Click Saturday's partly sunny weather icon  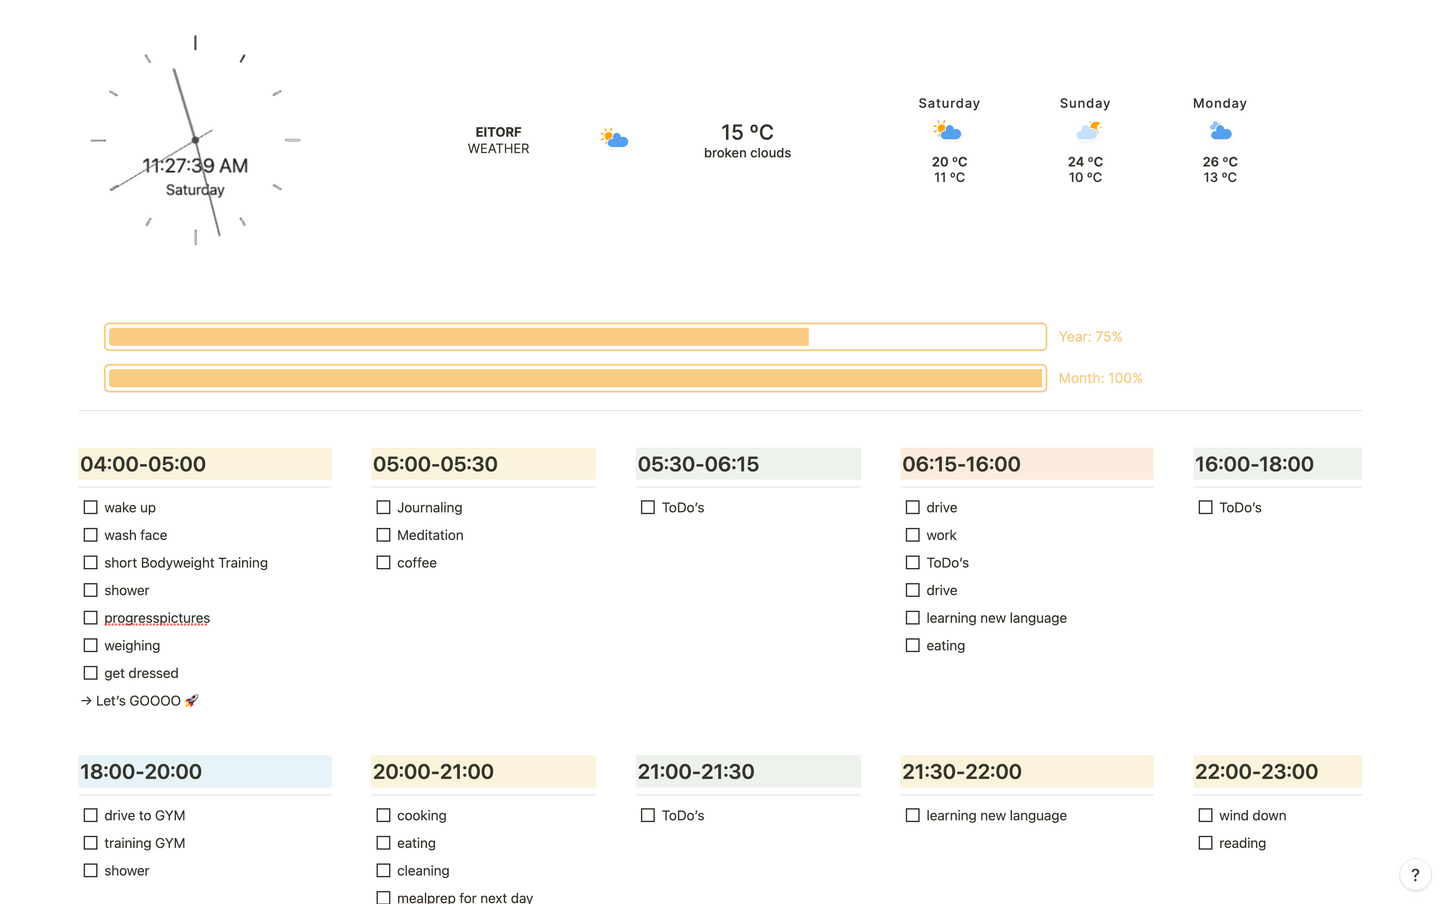coord(946,130)
